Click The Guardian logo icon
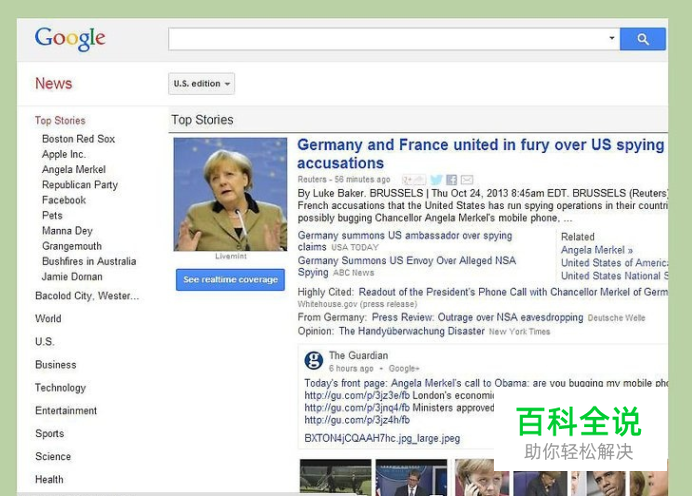Viewport: 692px width, 496px height. pyautogui.click(x=314, y=361)
